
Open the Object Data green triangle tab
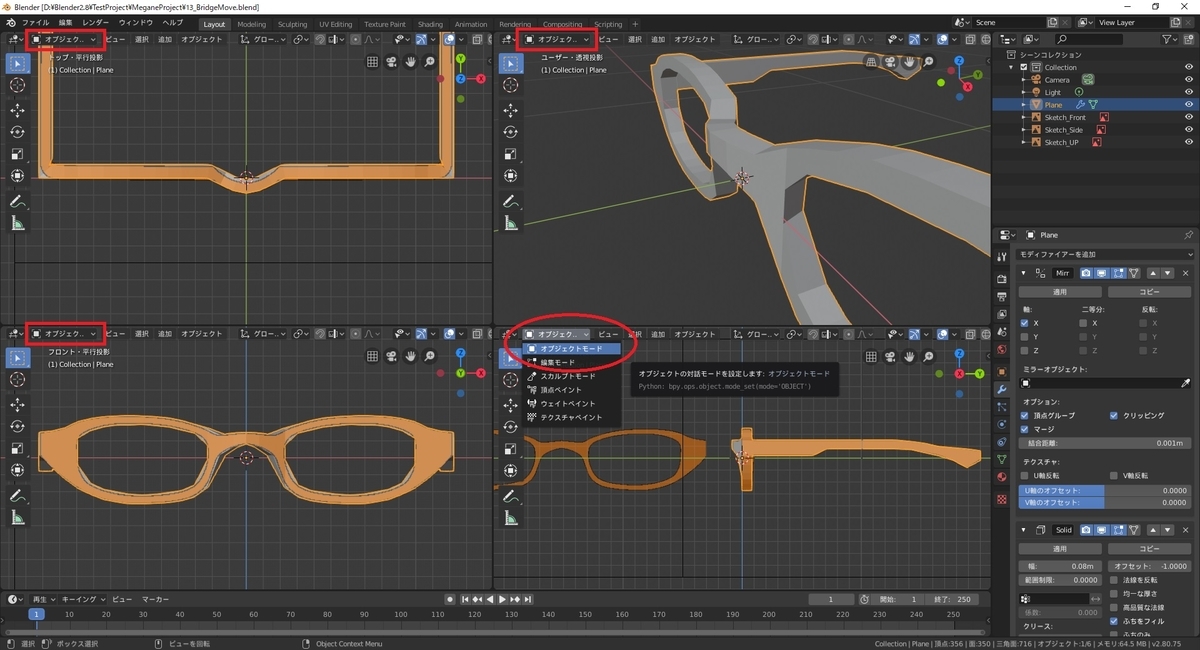pos(1002,459)
